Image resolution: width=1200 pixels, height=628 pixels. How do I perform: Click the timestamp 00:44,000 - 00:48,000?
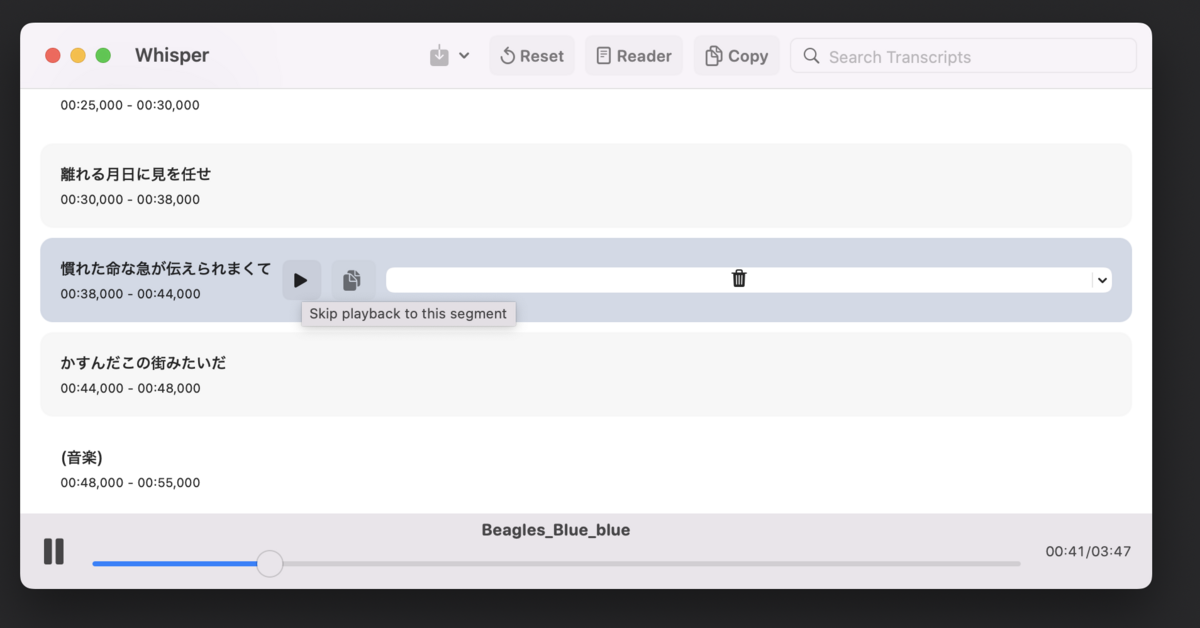tap(130, 388)
